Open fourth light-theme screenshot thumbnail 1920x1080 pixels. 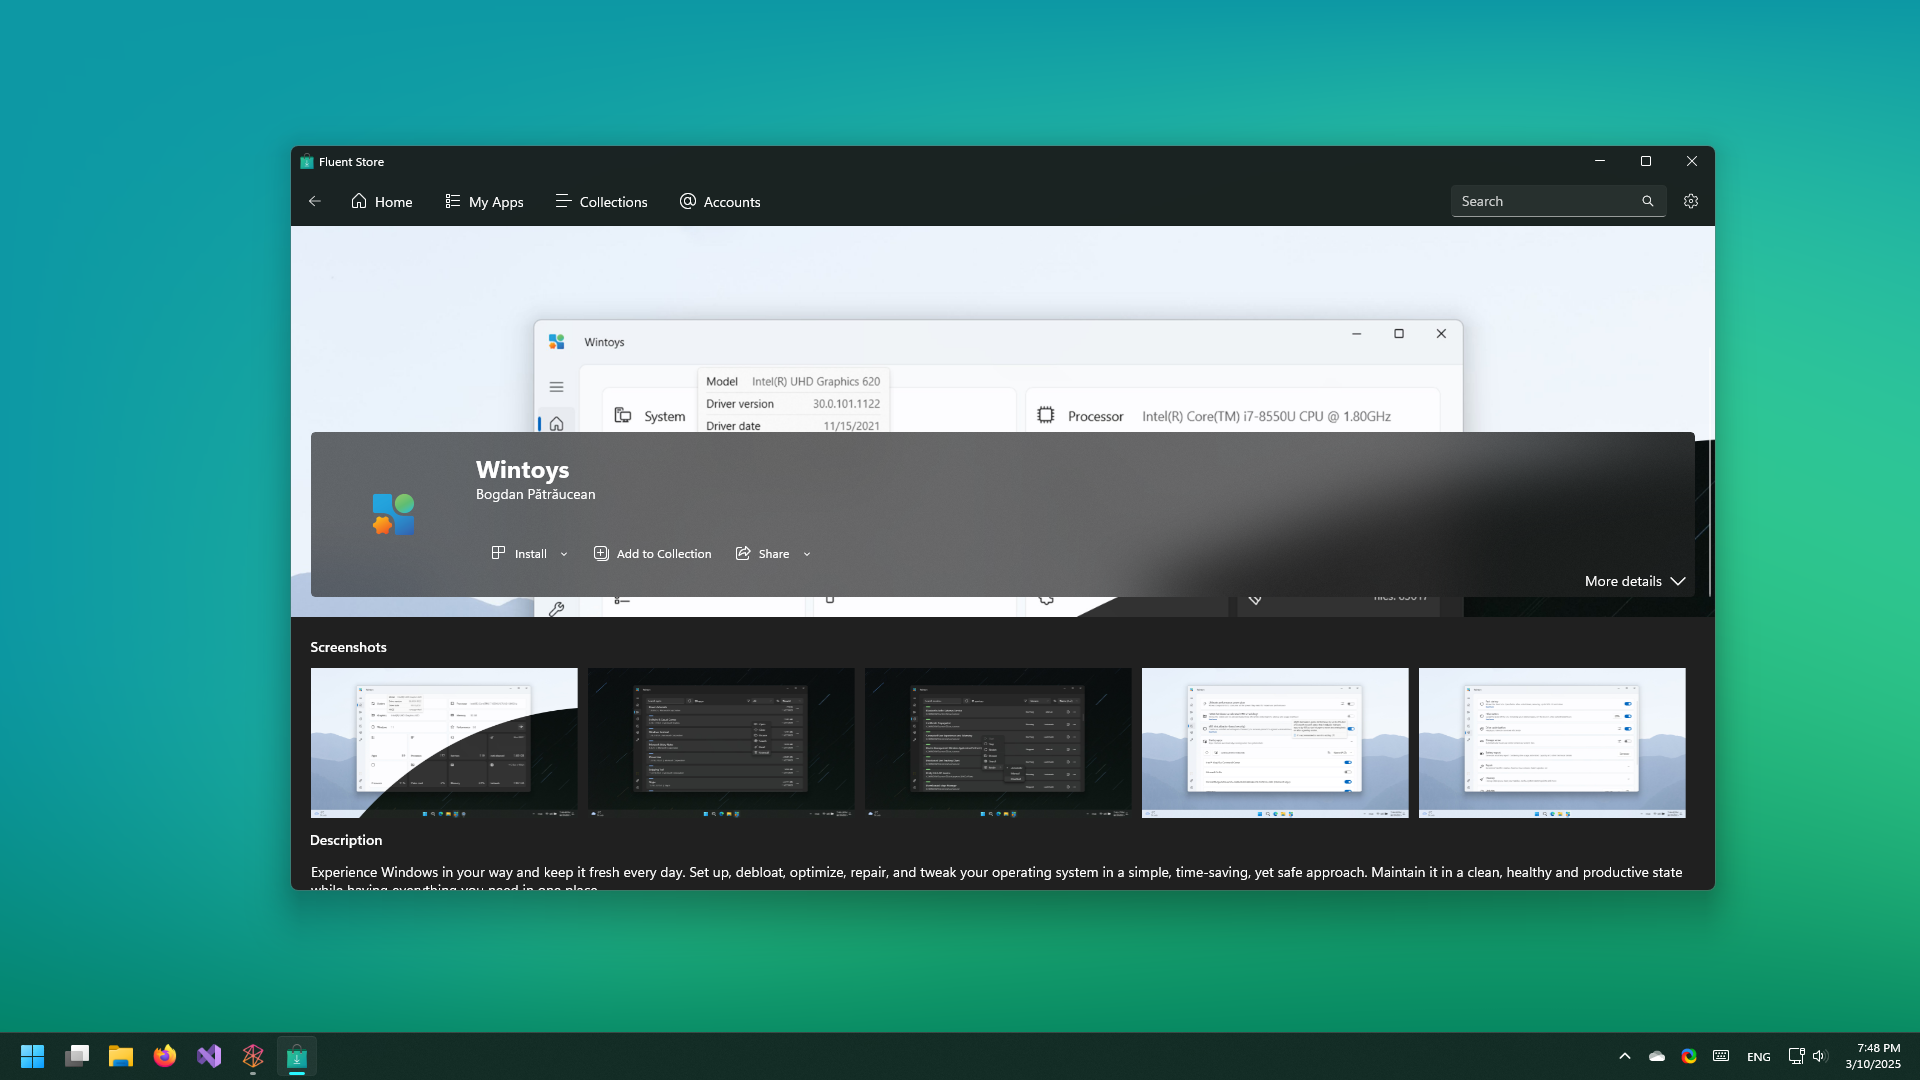tap(1275, 742)
